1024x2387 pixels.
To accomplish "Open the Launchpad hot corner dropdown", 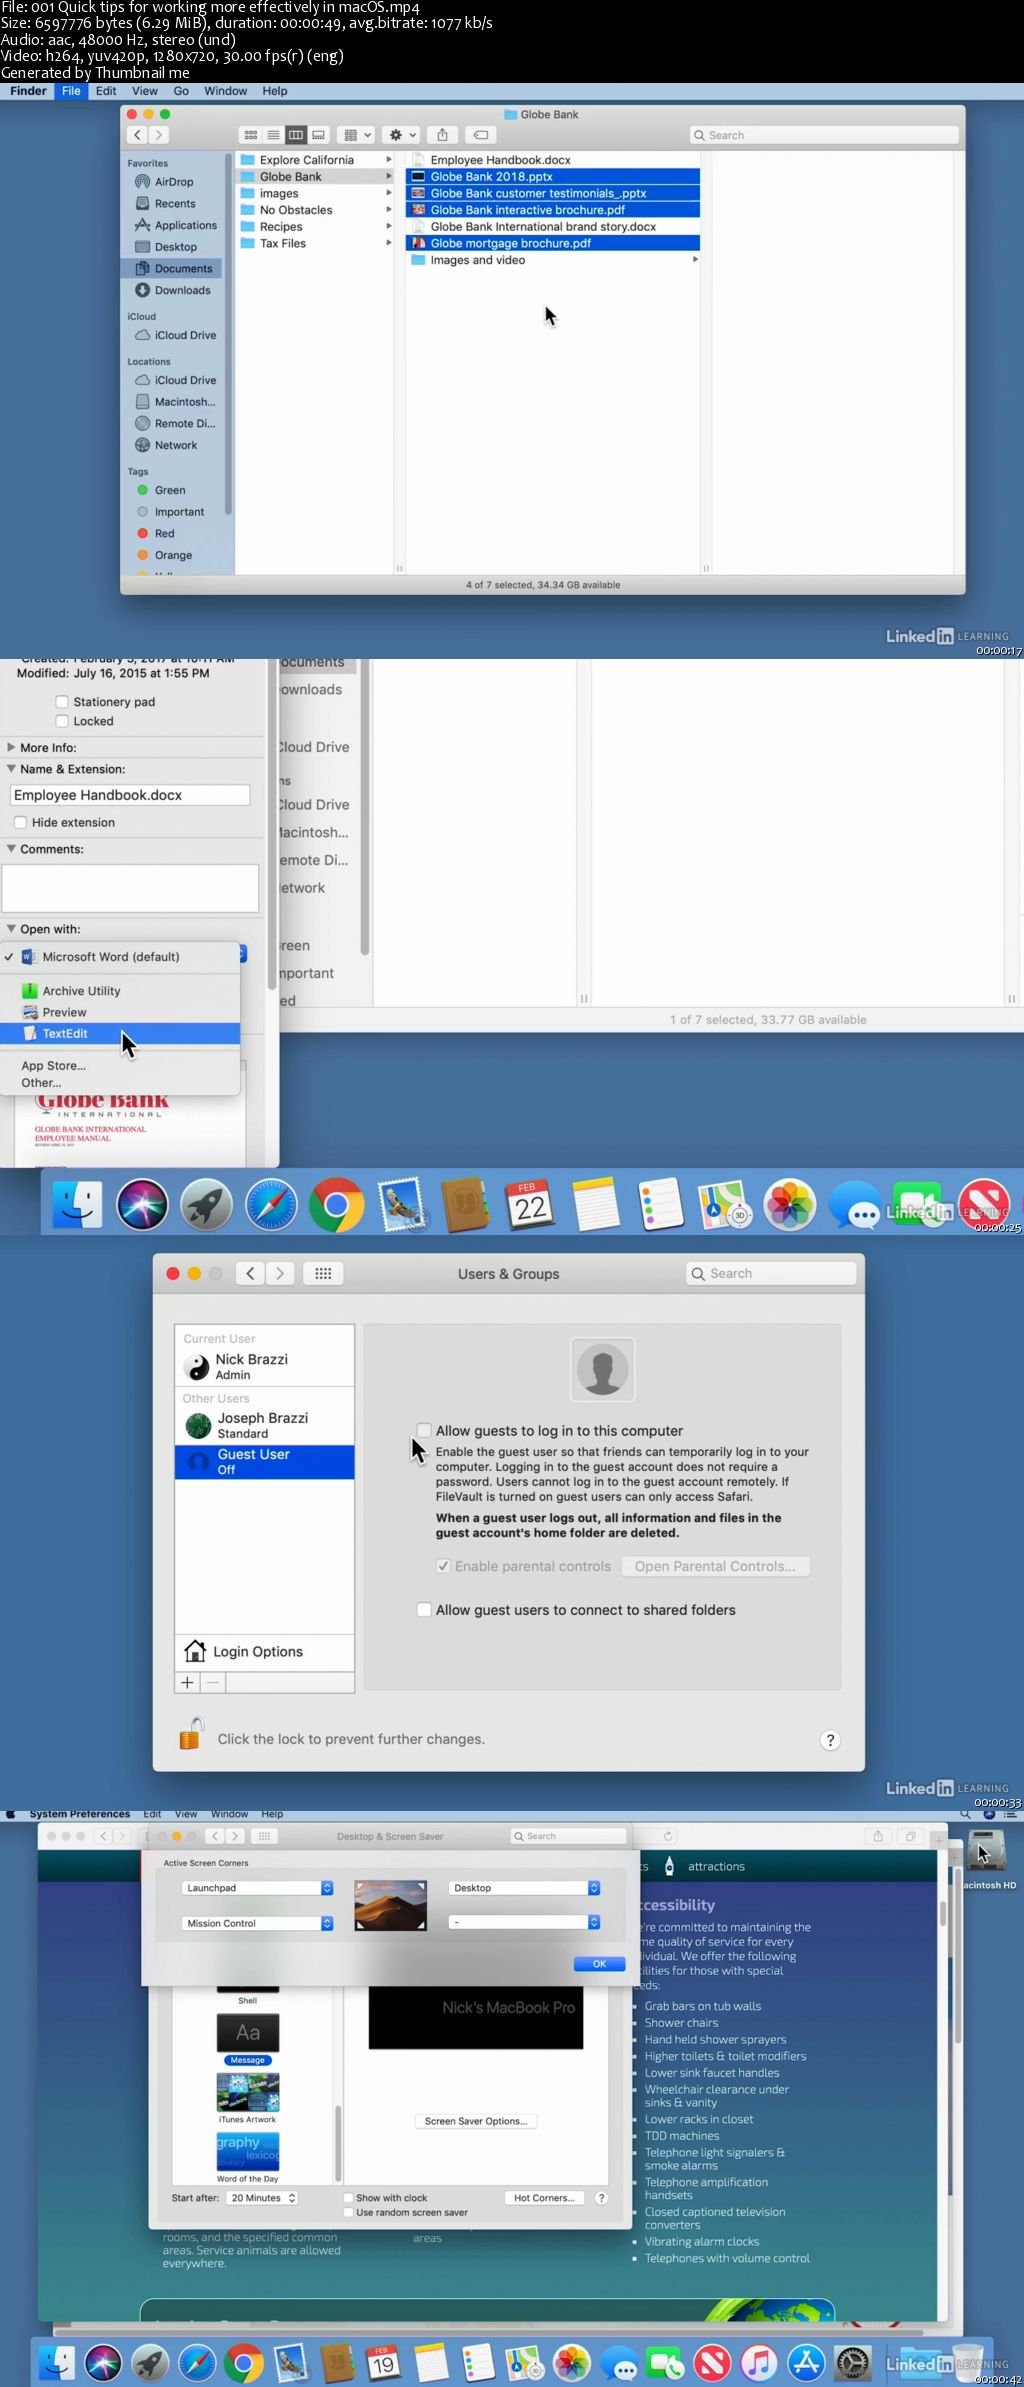I will coord(258,1888).
